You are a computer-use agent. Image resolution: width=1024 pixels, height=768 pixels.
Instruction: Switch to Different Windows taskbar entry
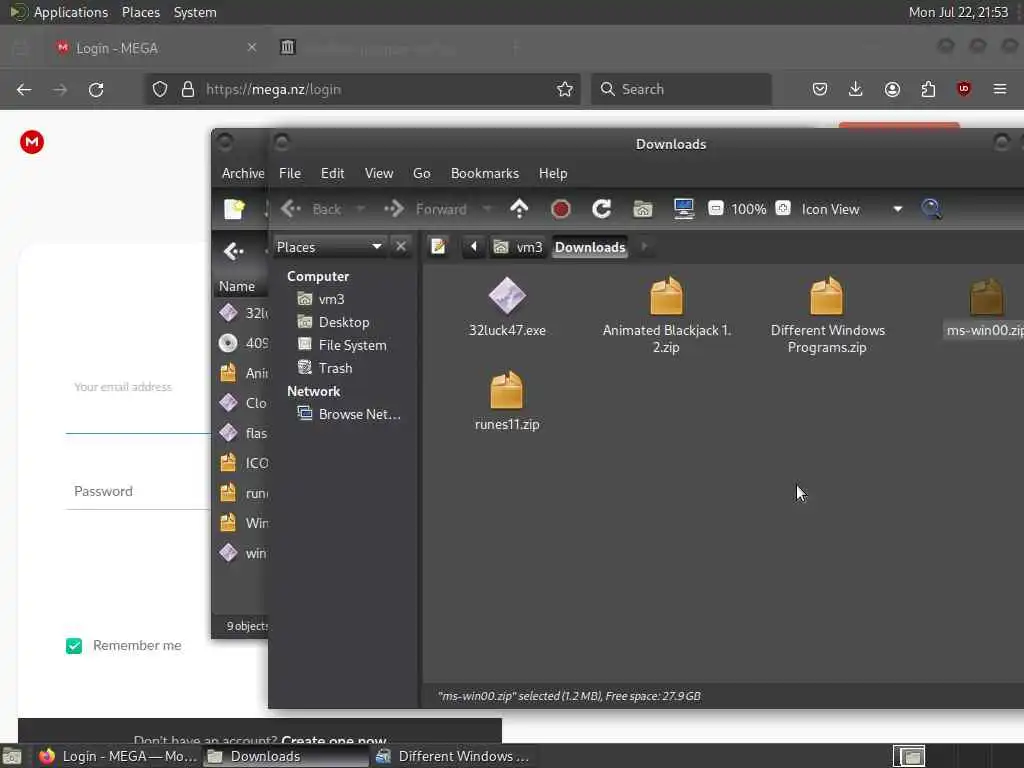(453, 756)
